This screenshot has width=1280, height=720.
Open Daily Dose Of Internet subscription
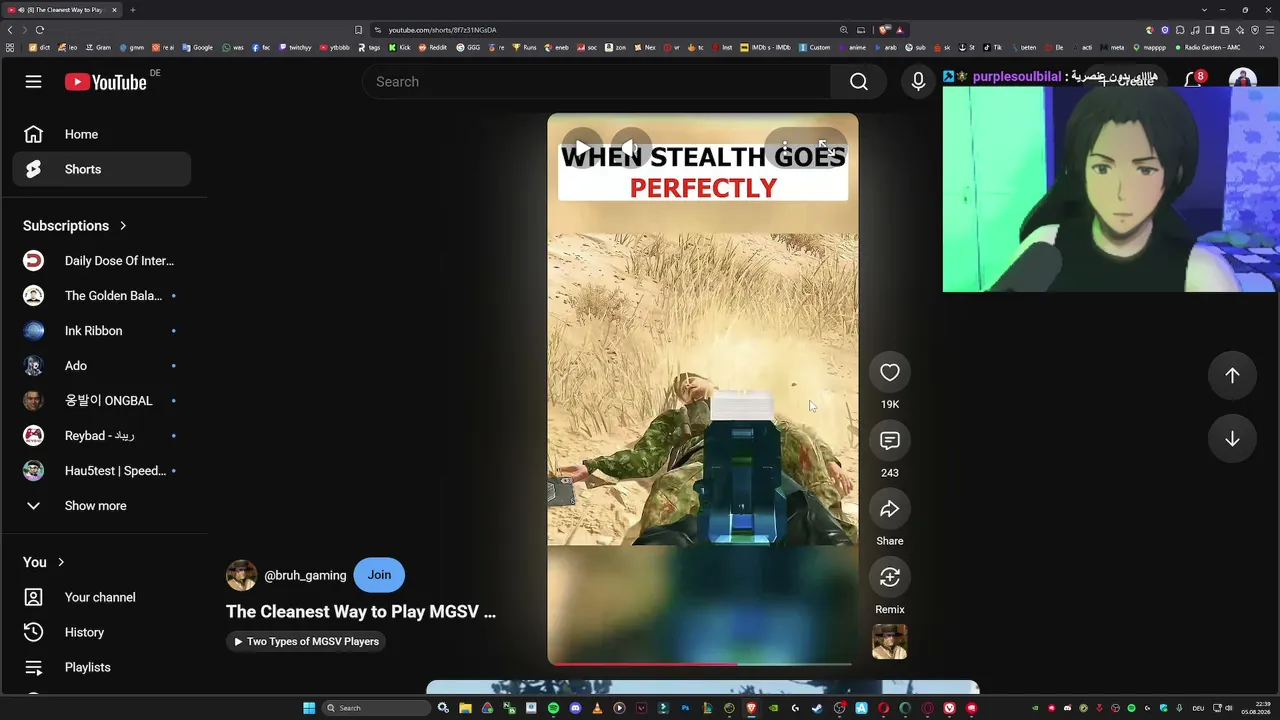pos(102,261)
